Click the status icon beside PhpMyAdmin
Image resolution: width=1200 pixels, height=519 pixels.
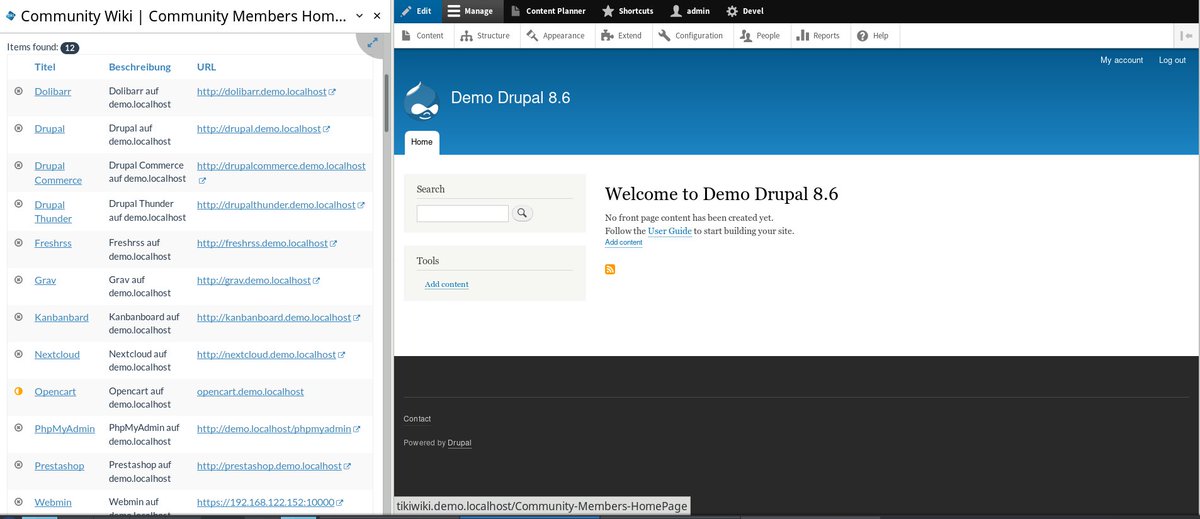click(18, 428)
